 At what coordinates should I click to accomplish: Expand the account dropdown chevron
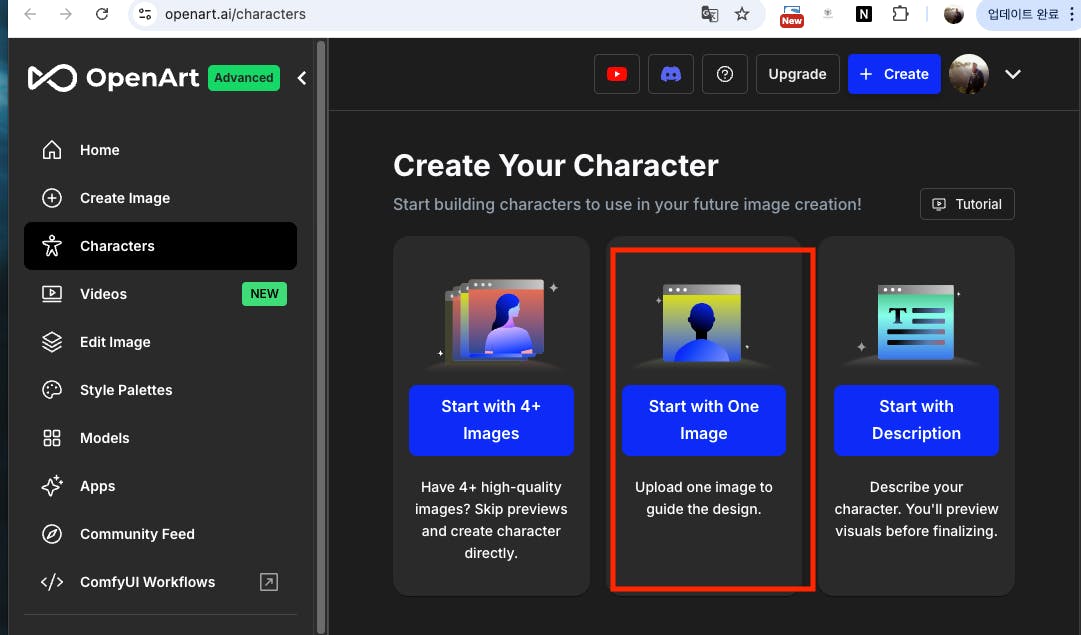1012,74
